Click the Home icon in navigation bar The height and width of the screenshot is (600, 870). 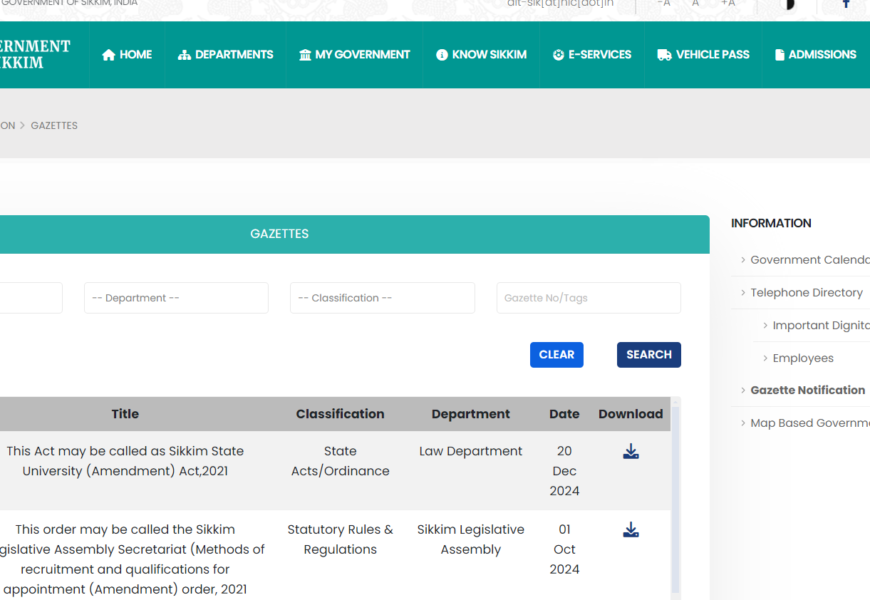[109, 55]
